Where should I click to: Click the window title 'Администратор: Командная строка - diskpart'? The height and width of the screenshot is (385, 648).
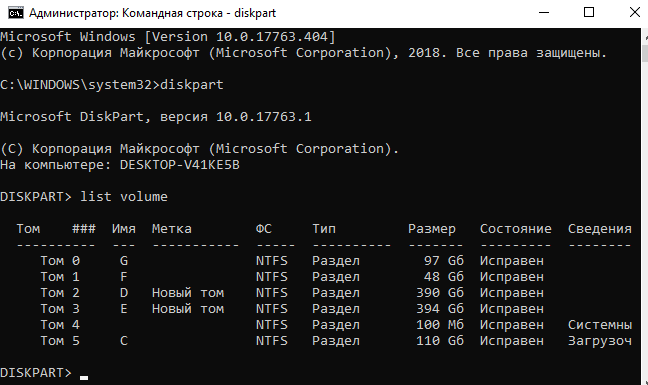tap(152, 13)
